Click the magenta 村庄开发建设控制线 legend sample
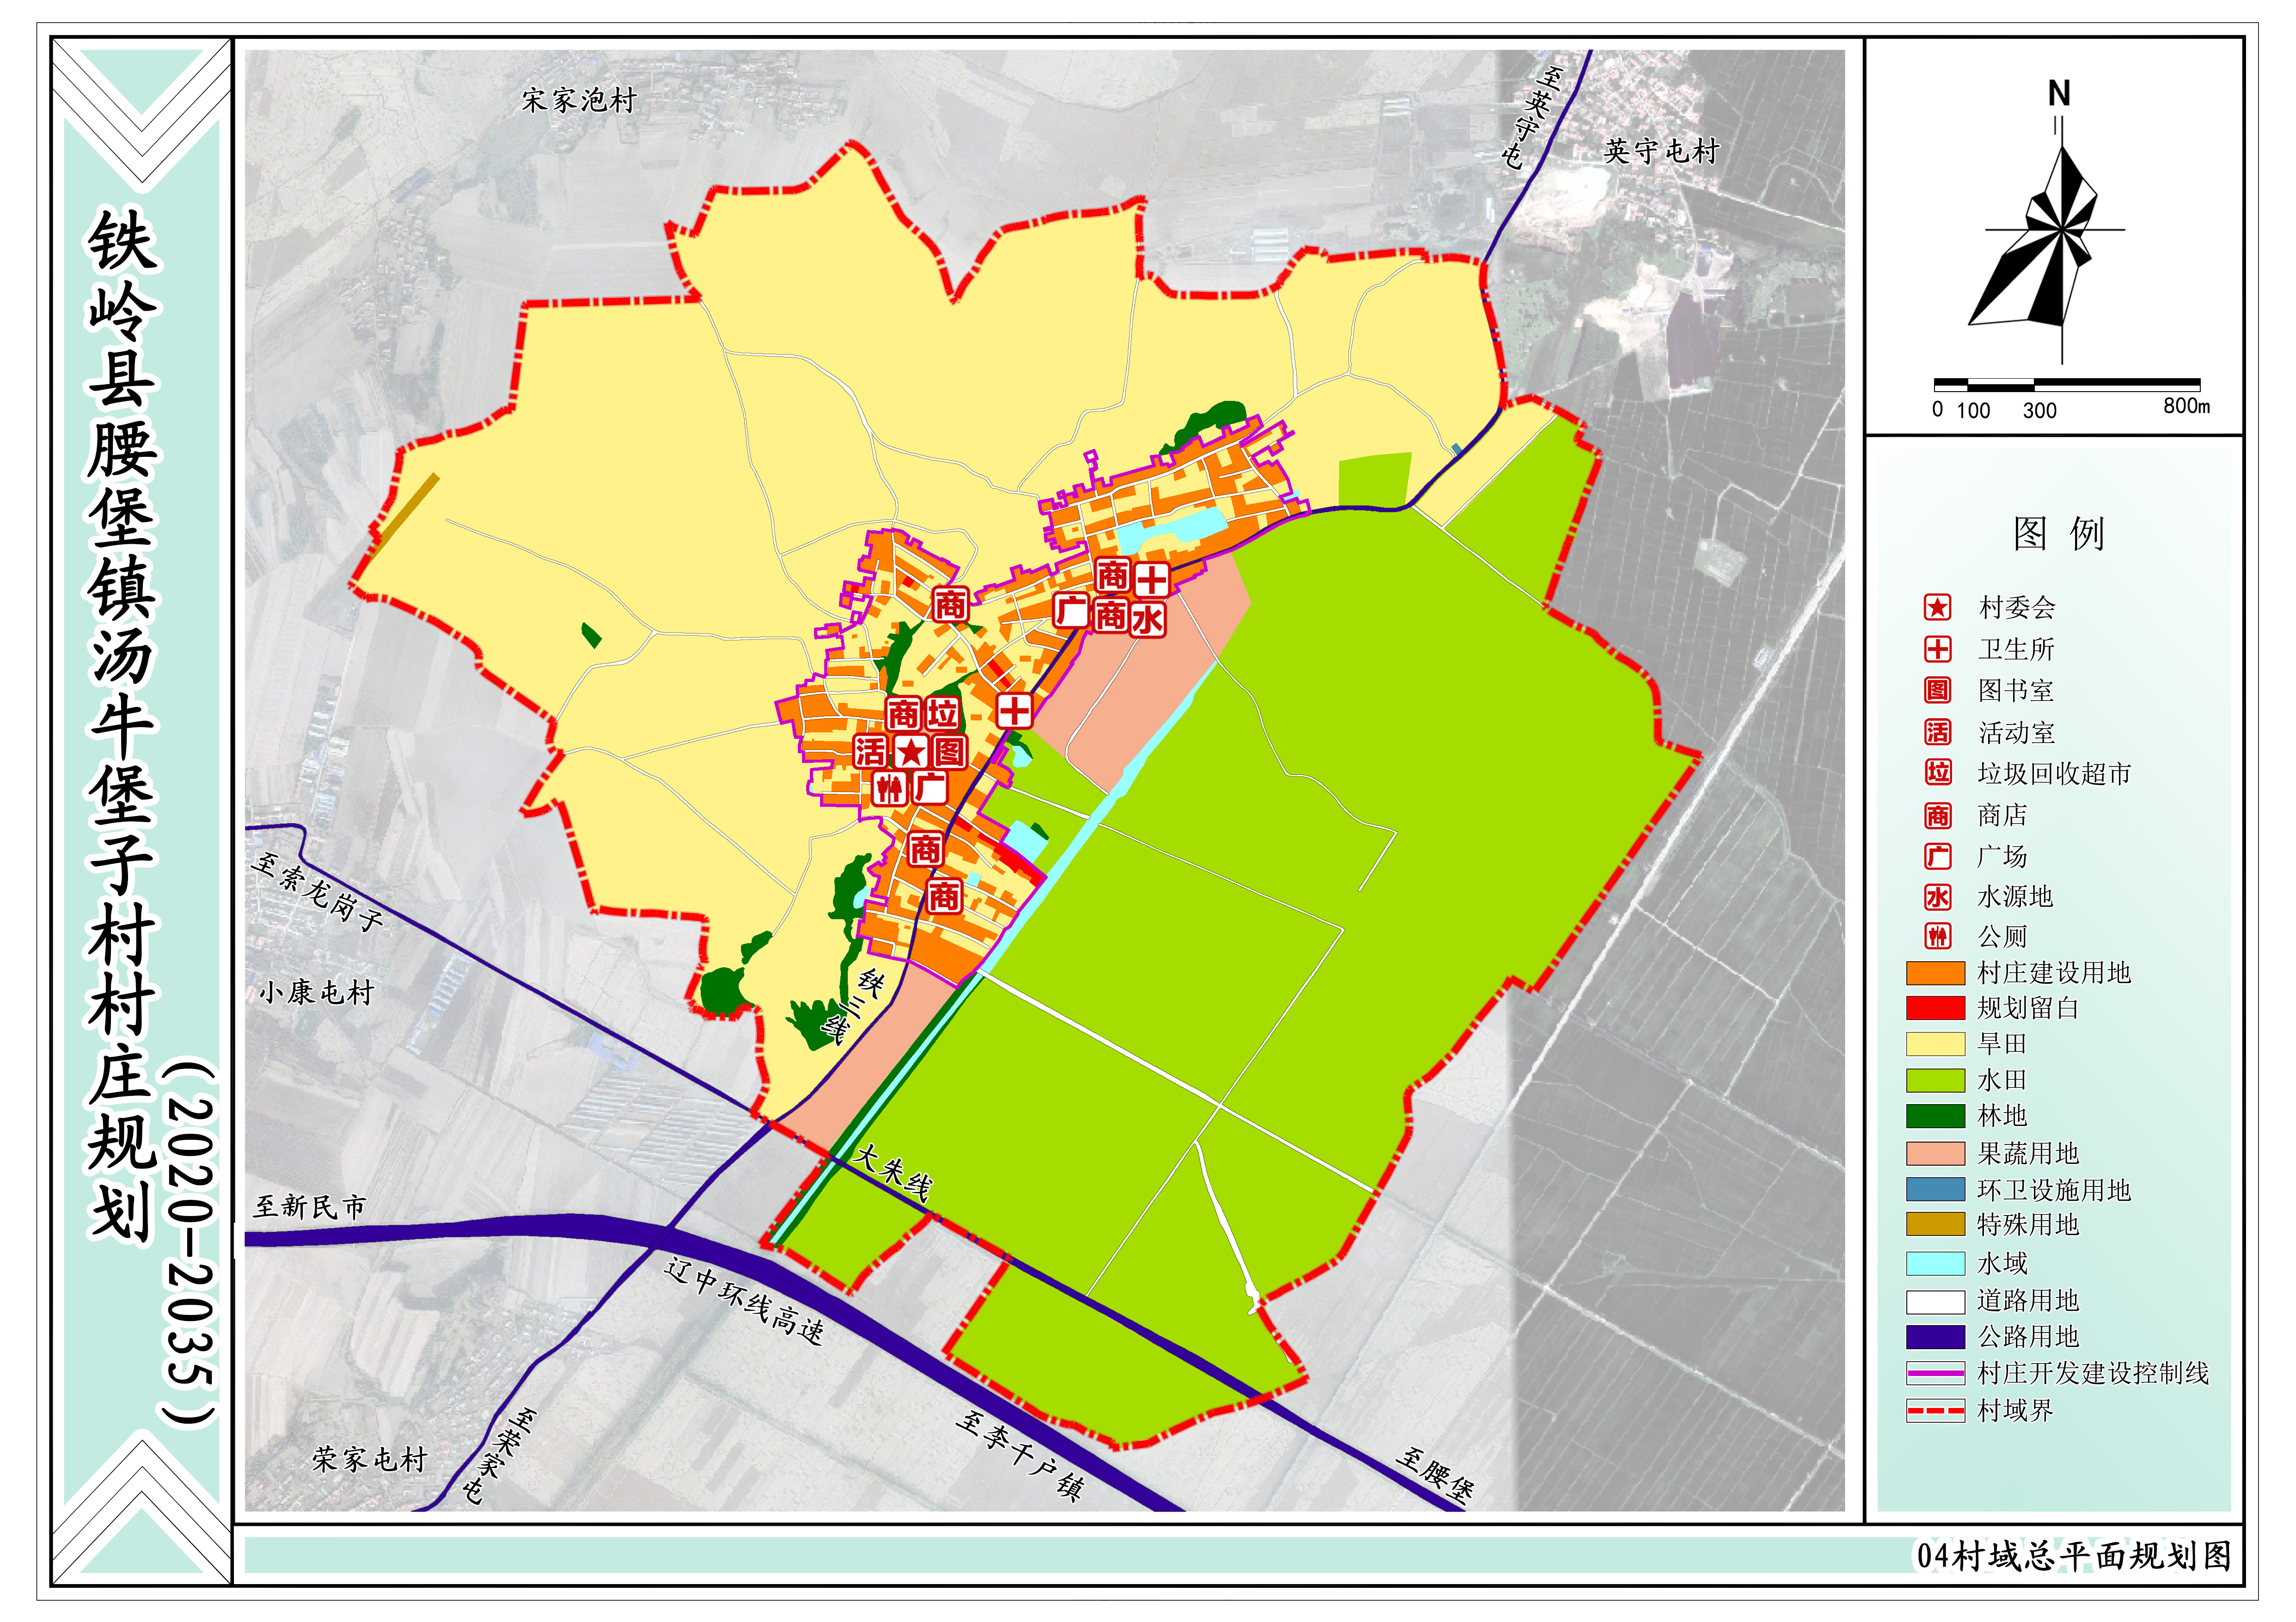Screen dimensions: 2296x1622 tap(1935, 1373)
